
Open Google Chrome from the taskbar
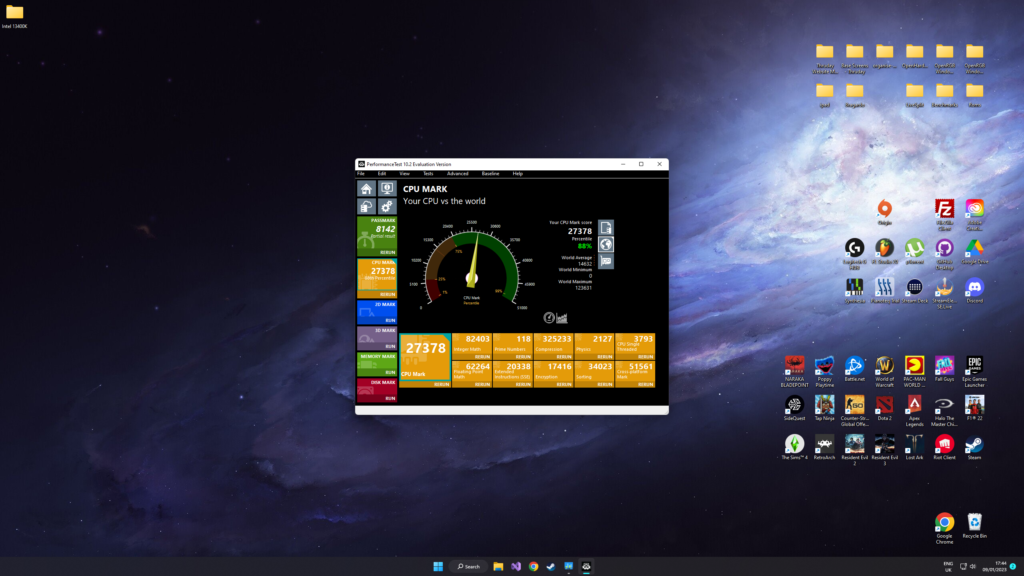534,566
